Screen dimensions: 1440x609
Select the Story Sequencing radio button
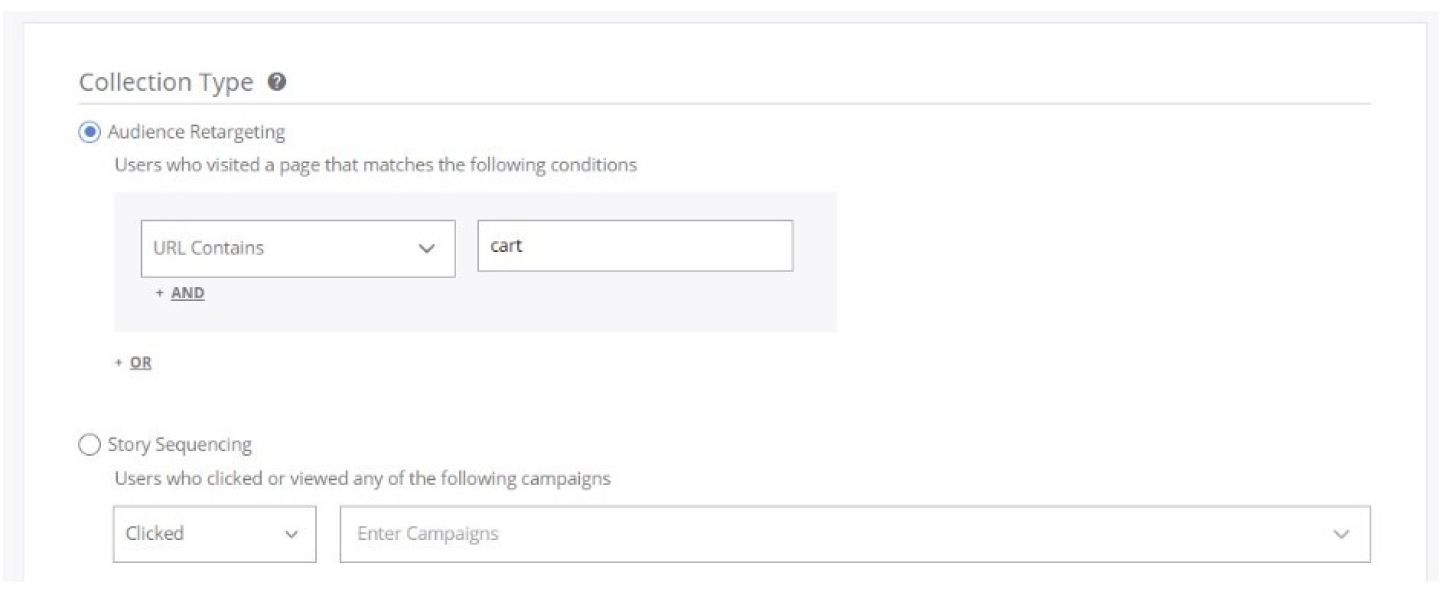[90, 445]
